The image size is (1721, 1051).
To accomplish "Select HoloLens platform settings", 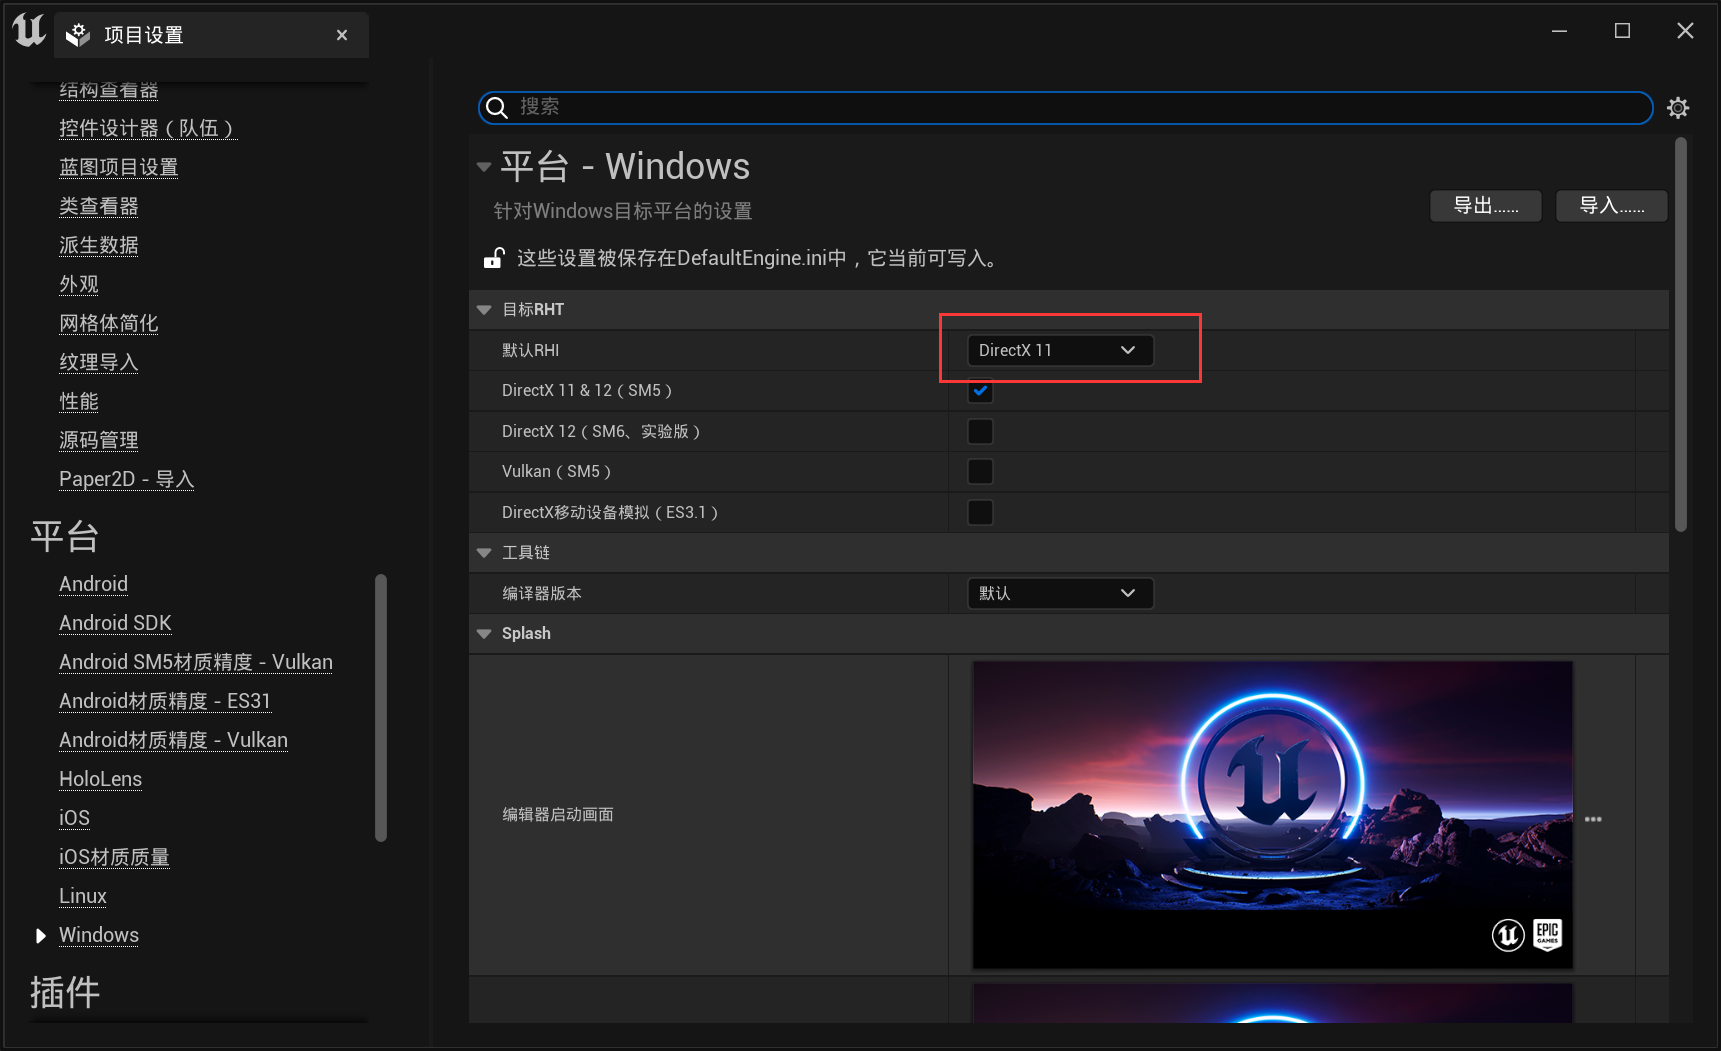I will click(100, 779).
